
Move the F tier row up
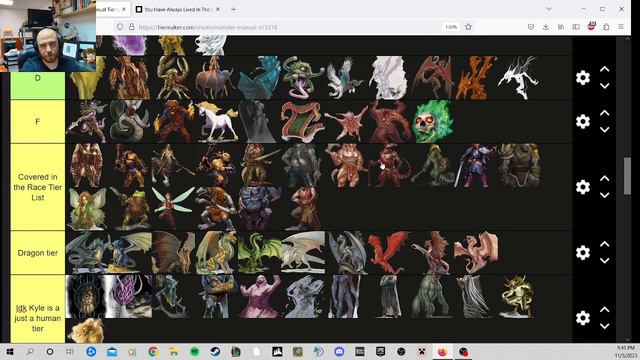click(x=604, y=113)
